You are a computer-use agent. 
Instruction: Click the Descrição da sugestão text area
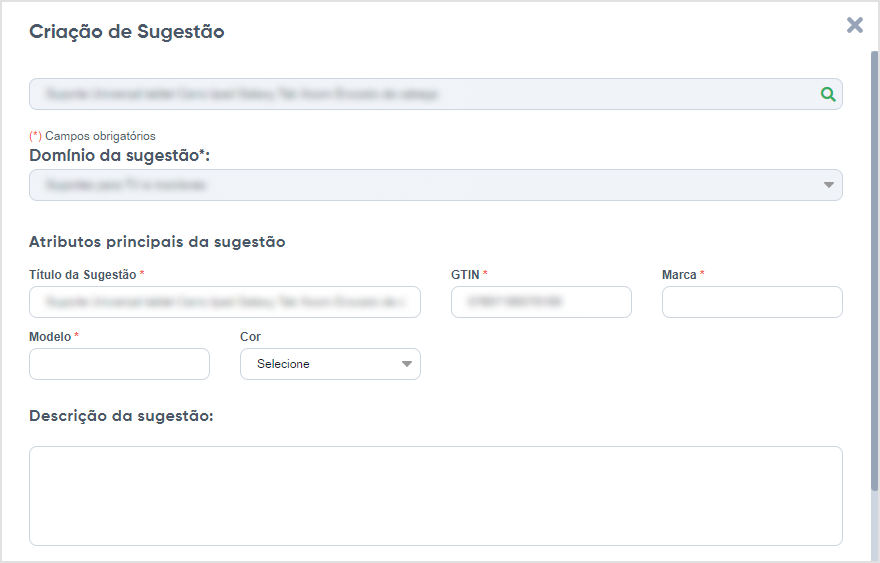point(436,496)
